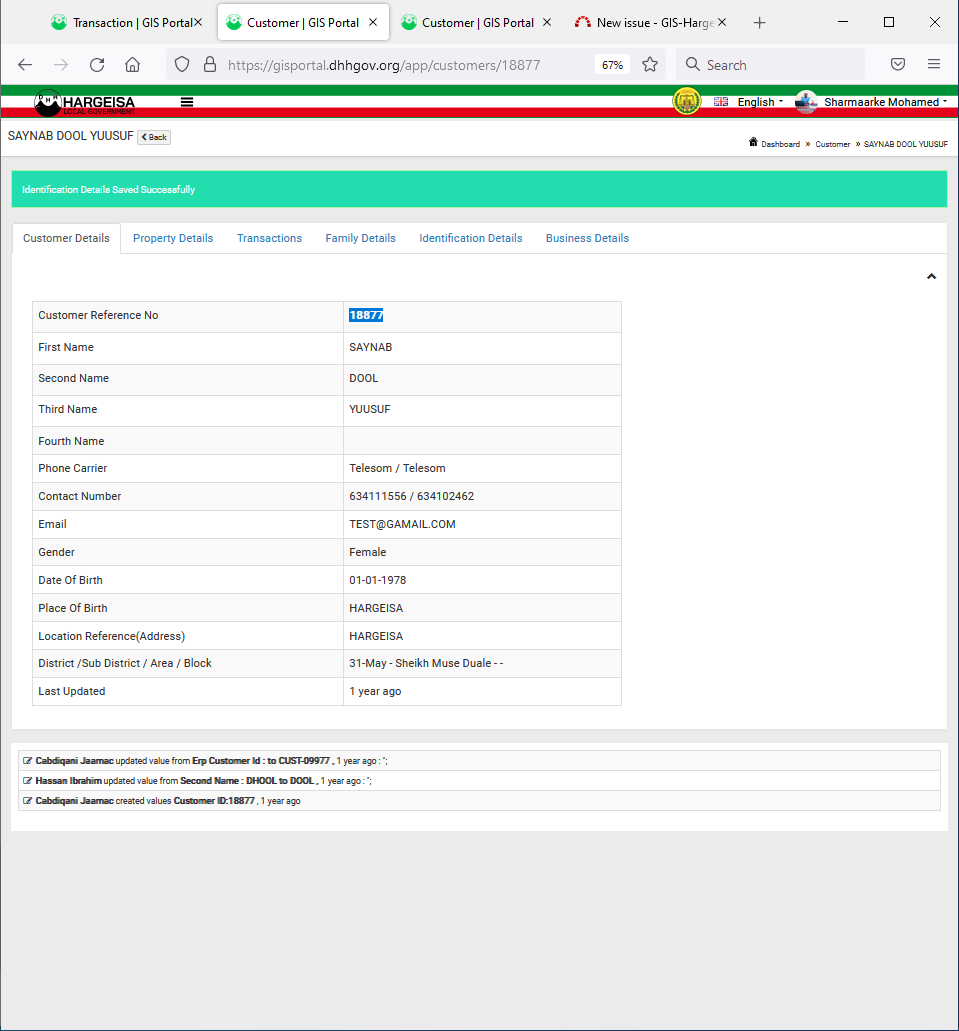The width and height of the screenshot is (959, 1031).
Task: Click the Last Updated value 1 year ago
Action: point(375,691)
